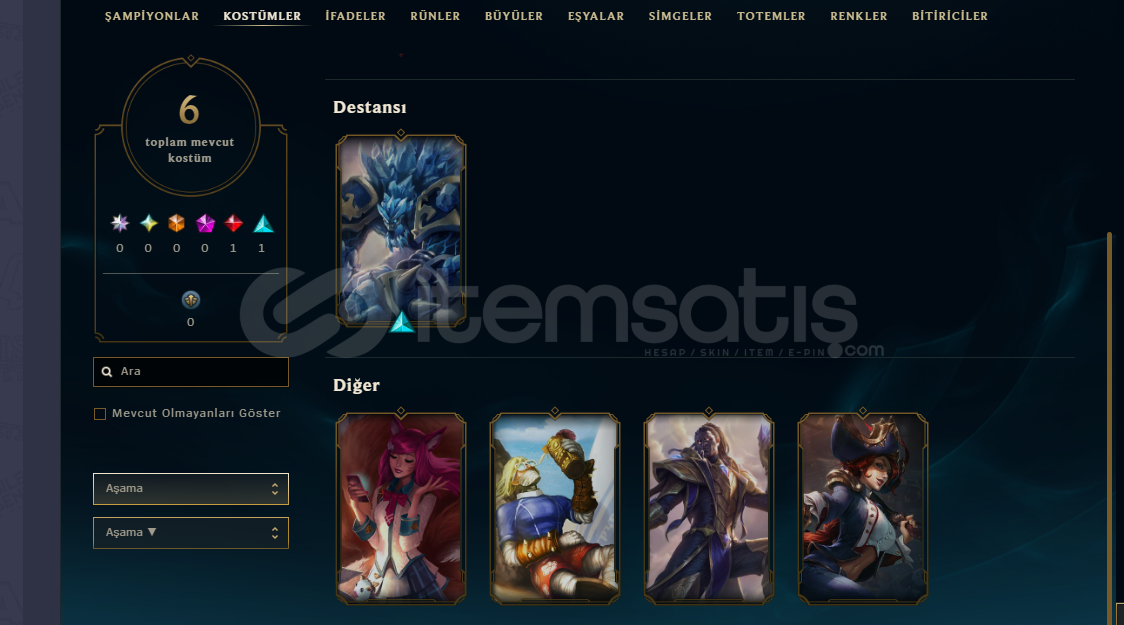Click the cyan triangle rarity gem icon

point(263,224)
